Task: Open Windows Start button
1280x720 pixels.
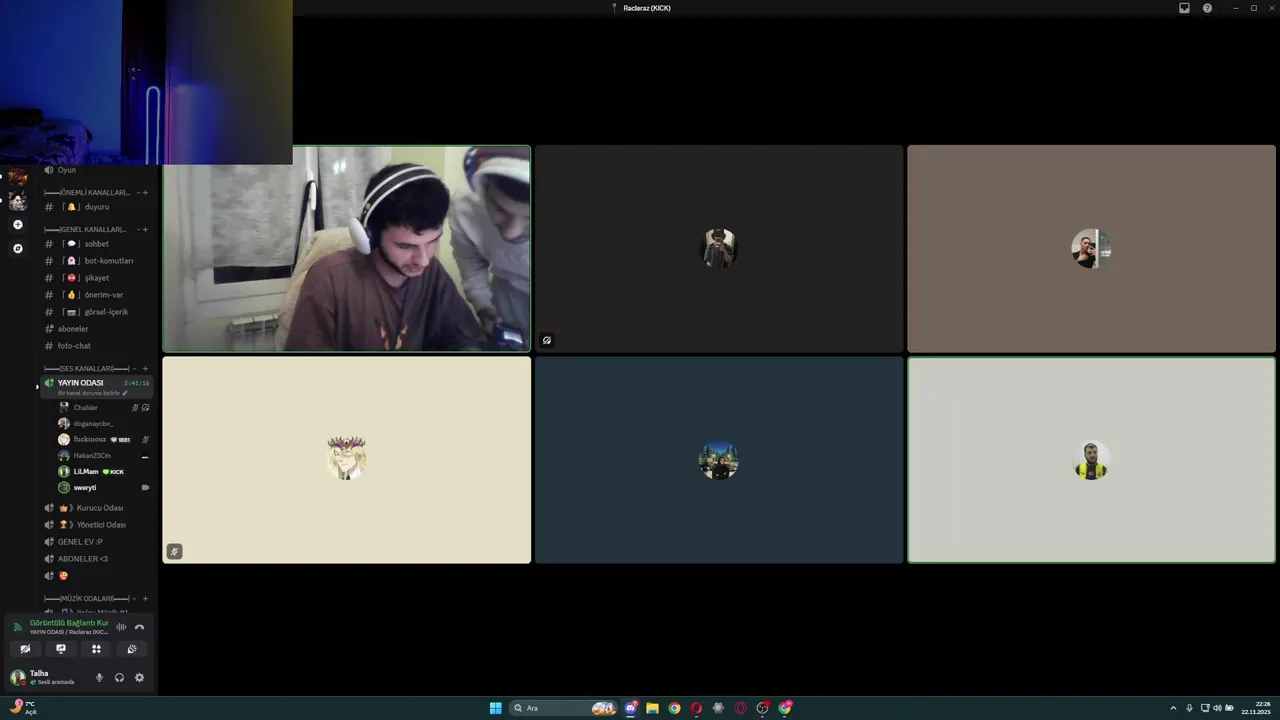Action: pyautogui.click(x=495, y=708)
